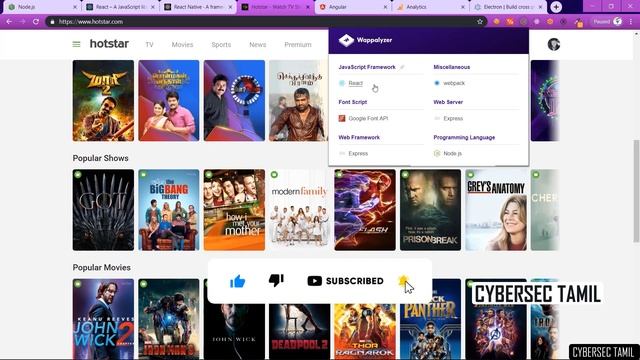Image resolution: width=640 pixels, height=360 pixels.
Task: Switch to the Angular browser tab
Action: tap(353, 7)
